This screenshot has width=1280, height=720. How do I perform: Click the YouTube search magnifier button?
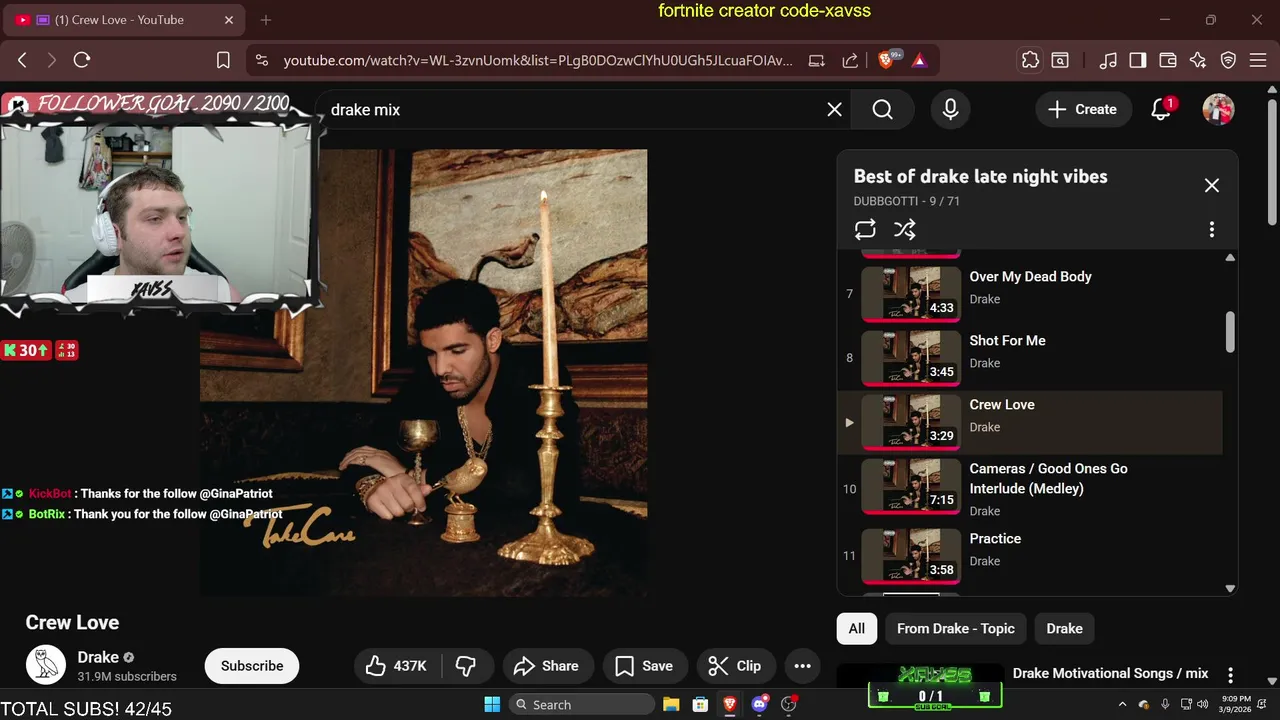point(882,110)
